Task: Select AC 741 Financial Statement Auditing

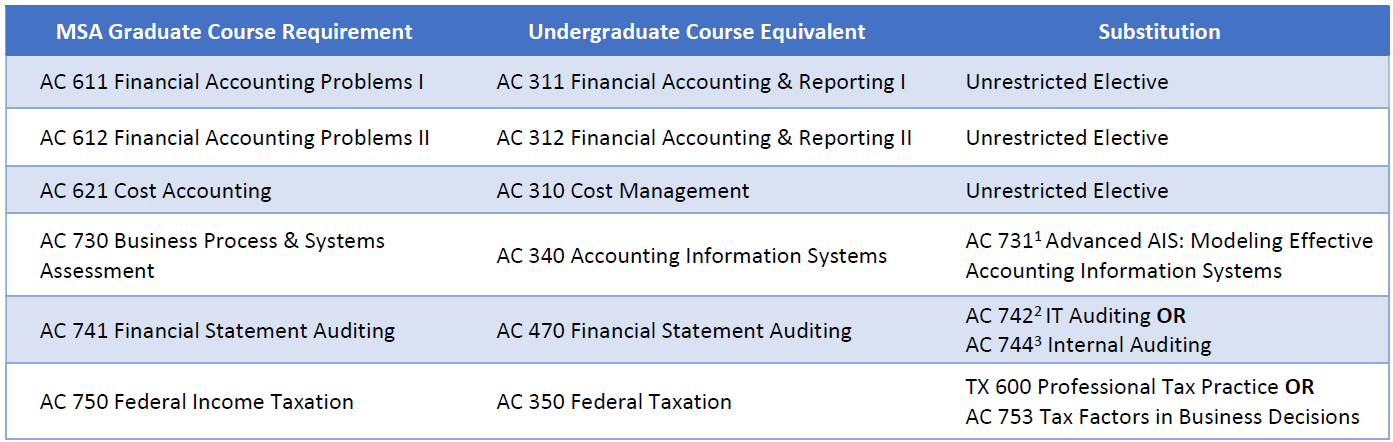Action: point(218,330)
